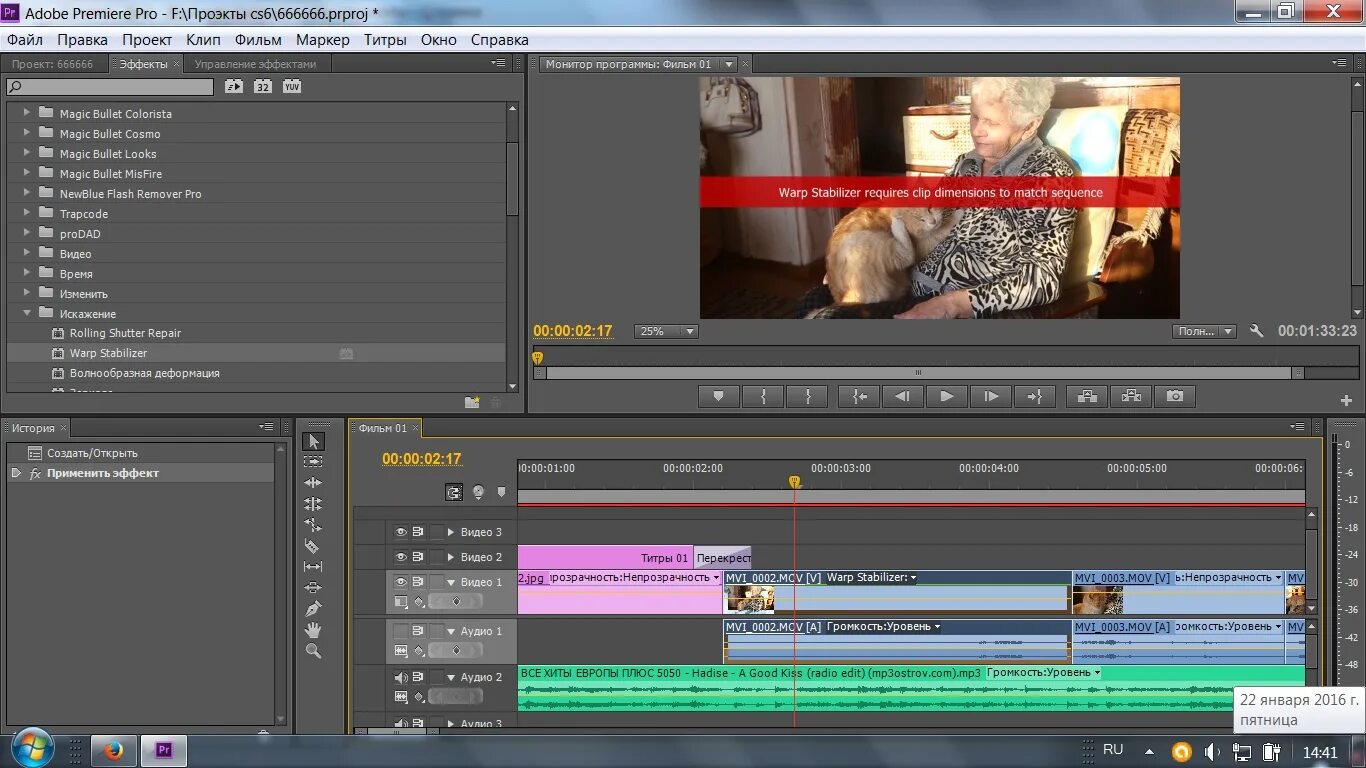The height and width of the screenshot is (768, 1366).
Task: Click the timeline Add Marker icon
Action: tap(501, 492)
